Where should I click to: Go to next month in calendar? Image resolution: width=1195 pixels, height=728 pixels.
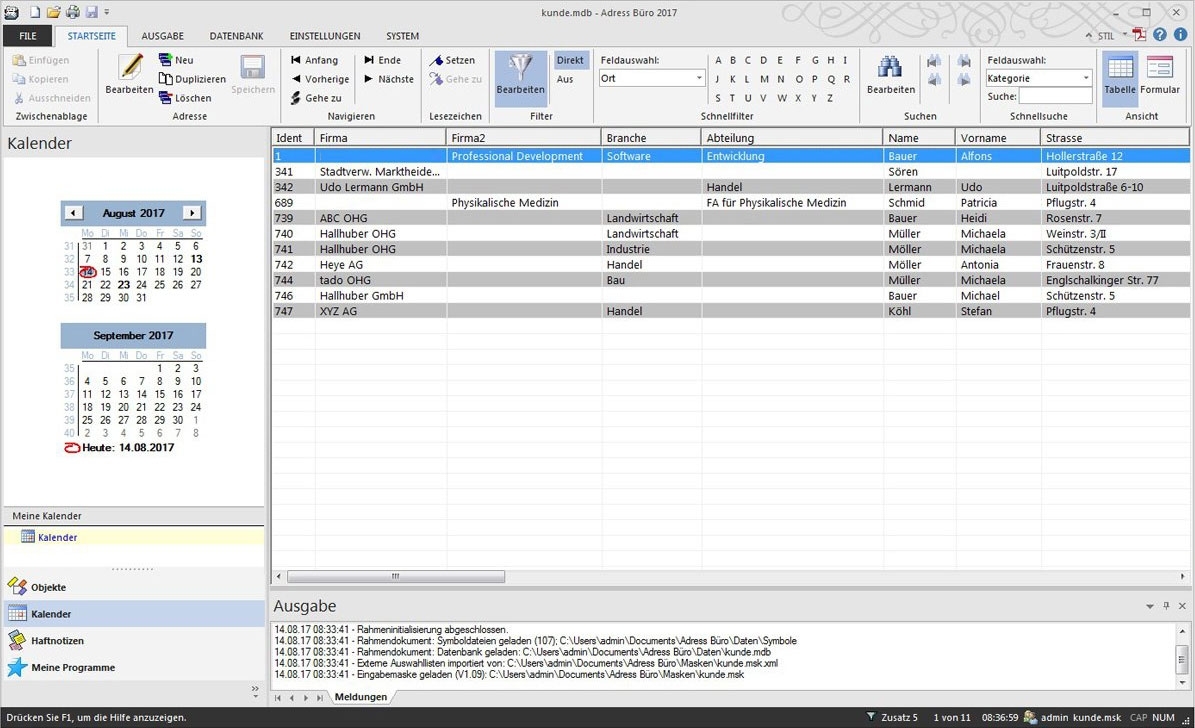coord(192,213)
